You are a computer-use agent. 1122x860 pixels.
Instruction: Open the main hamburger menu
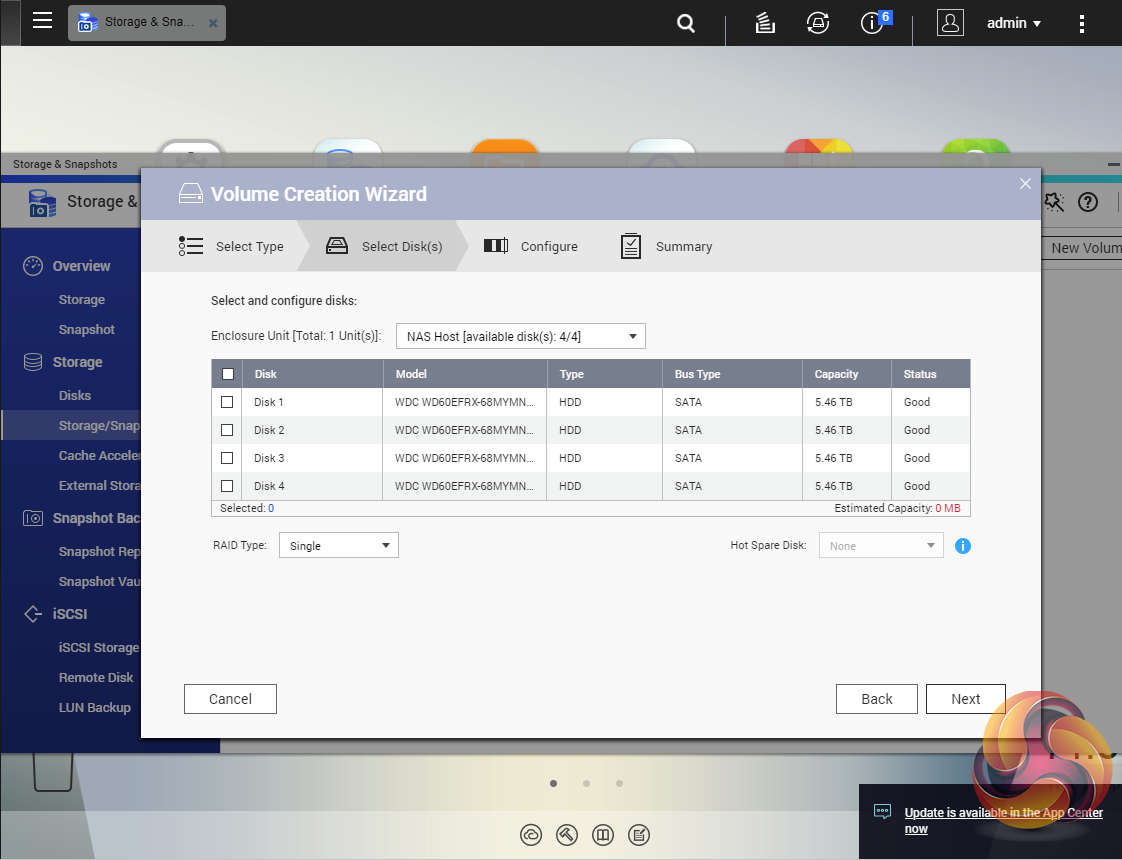pyautogui.click(x=42, y=21)
